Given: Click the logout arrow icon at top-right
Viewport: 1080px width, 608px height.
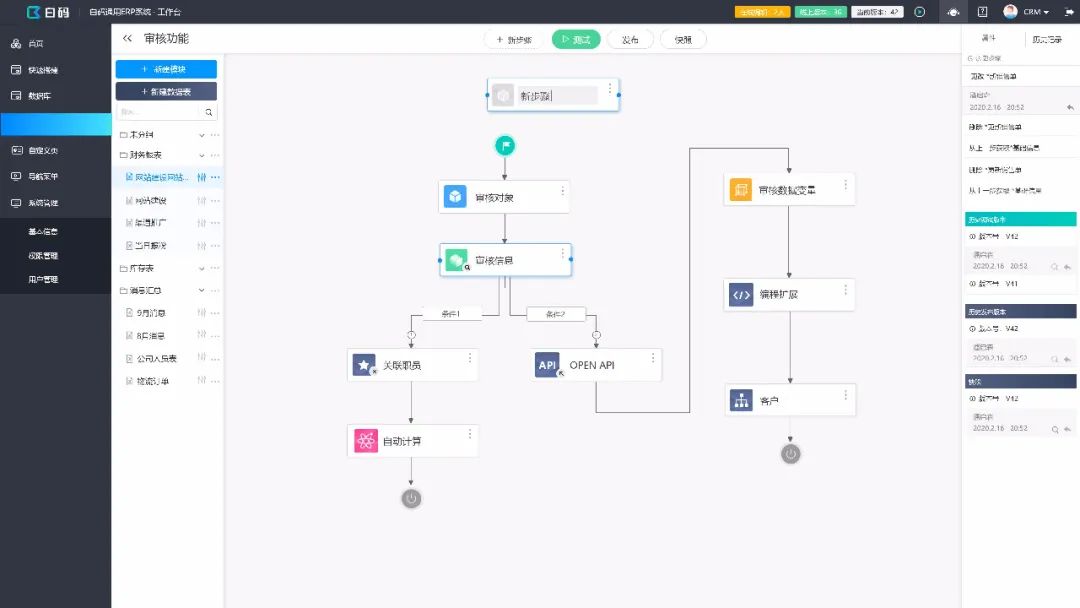Looking at the screenshot, I should pyautogui.click(x=1069, y=12).
